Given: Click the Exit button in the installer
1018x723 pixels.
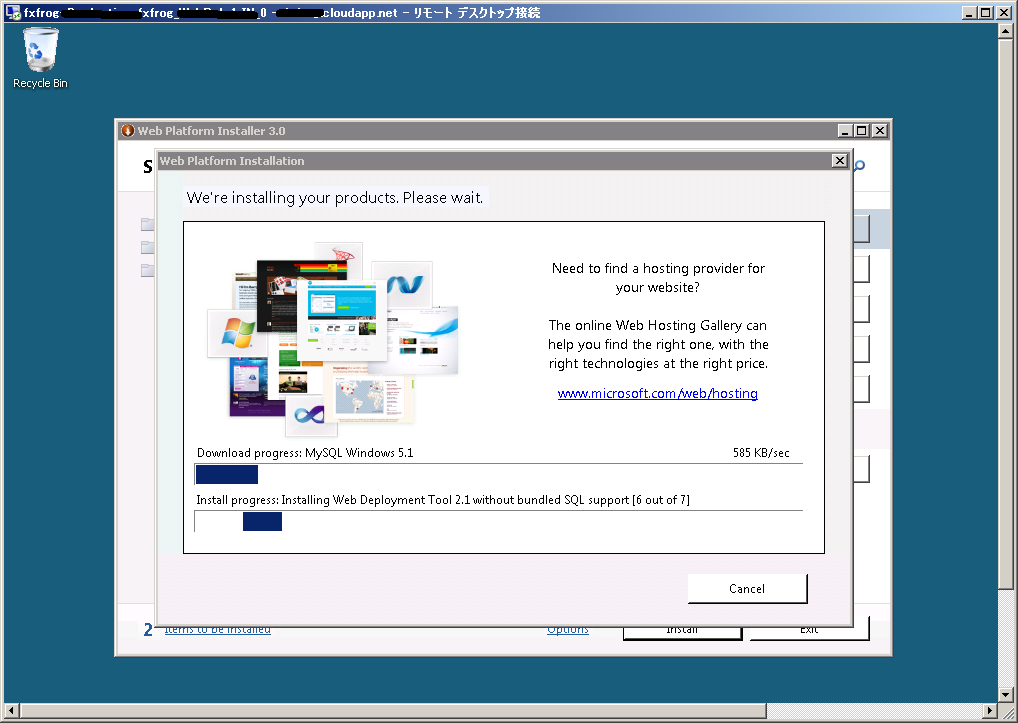Looking at the screenshot, I should click(809, 630).
